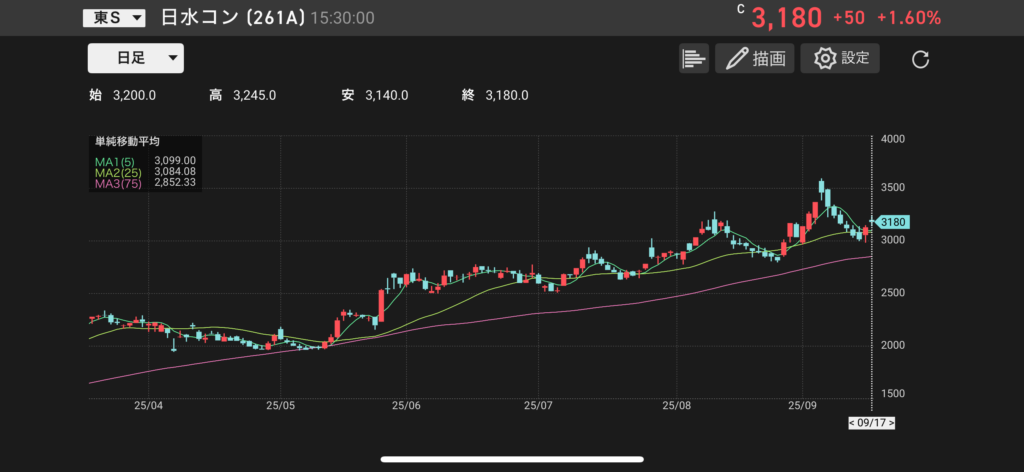Toggle the volume-by-price histogram icon
This screenshot has height=472, width=1024.
pyautogui.click(x=693, y=58)
